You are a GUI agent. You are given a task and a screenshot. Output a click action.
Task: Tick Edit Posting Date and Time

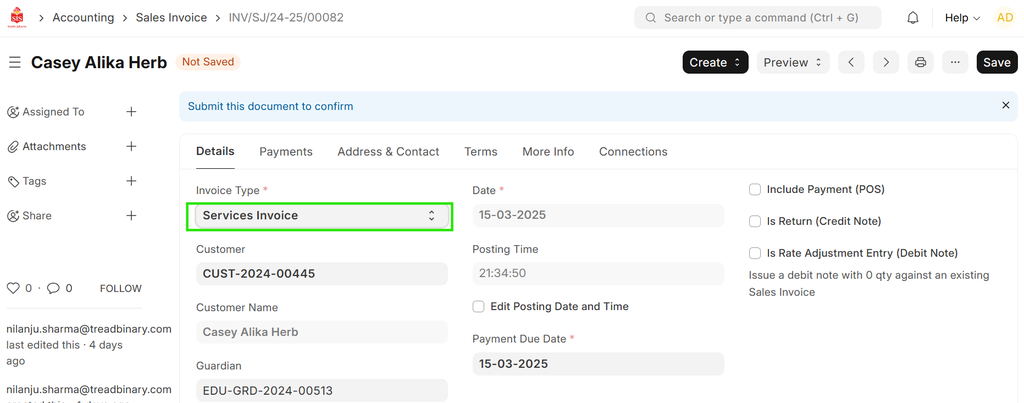(x=479, y=306)
